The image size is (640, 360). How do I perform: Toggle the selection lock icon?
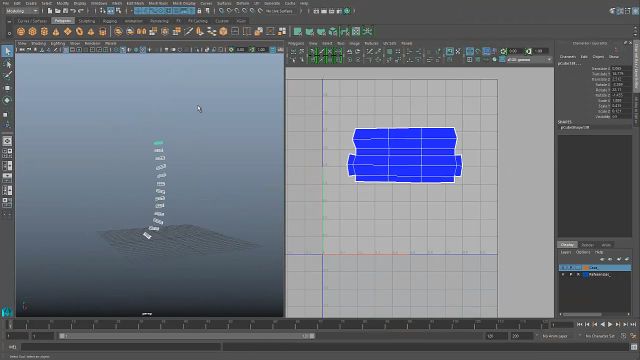[199, 11]
